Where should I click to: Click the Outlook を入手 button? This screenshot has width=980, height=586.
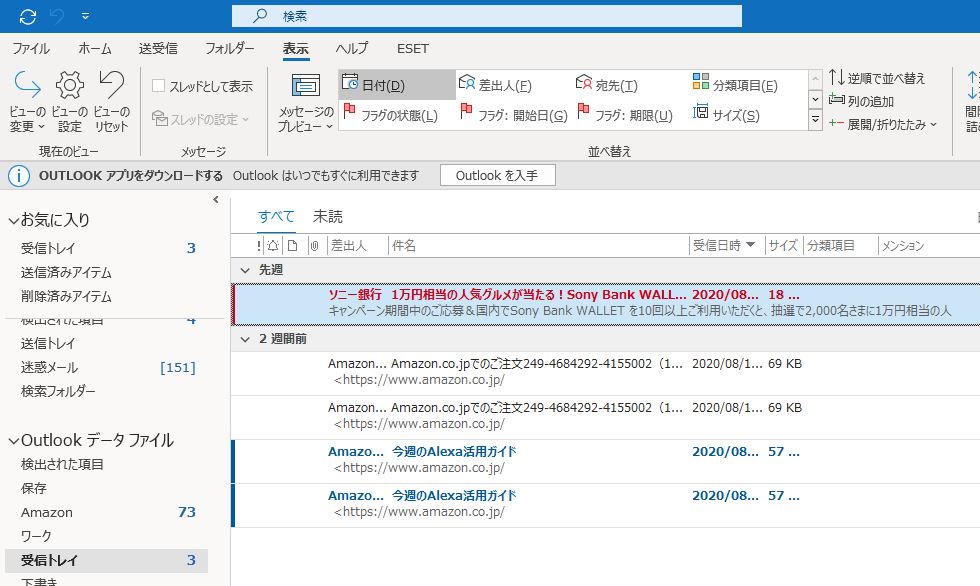(x=498, y=176)
